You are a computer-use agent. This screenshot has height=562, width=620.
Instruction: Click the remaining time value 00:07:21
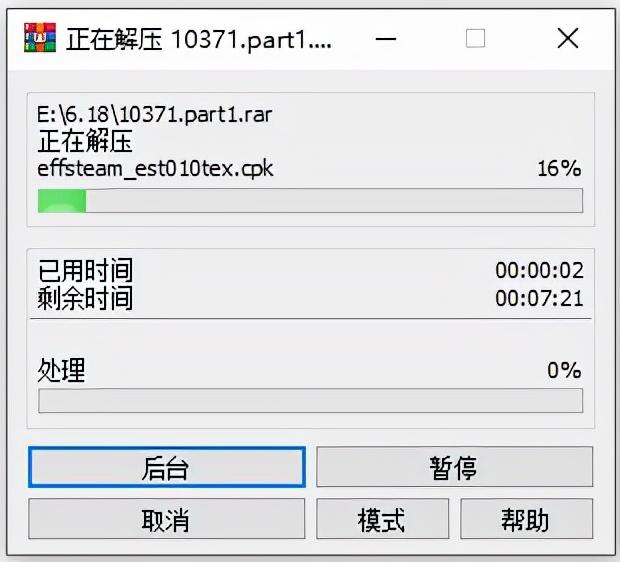[x=539, y=298]
